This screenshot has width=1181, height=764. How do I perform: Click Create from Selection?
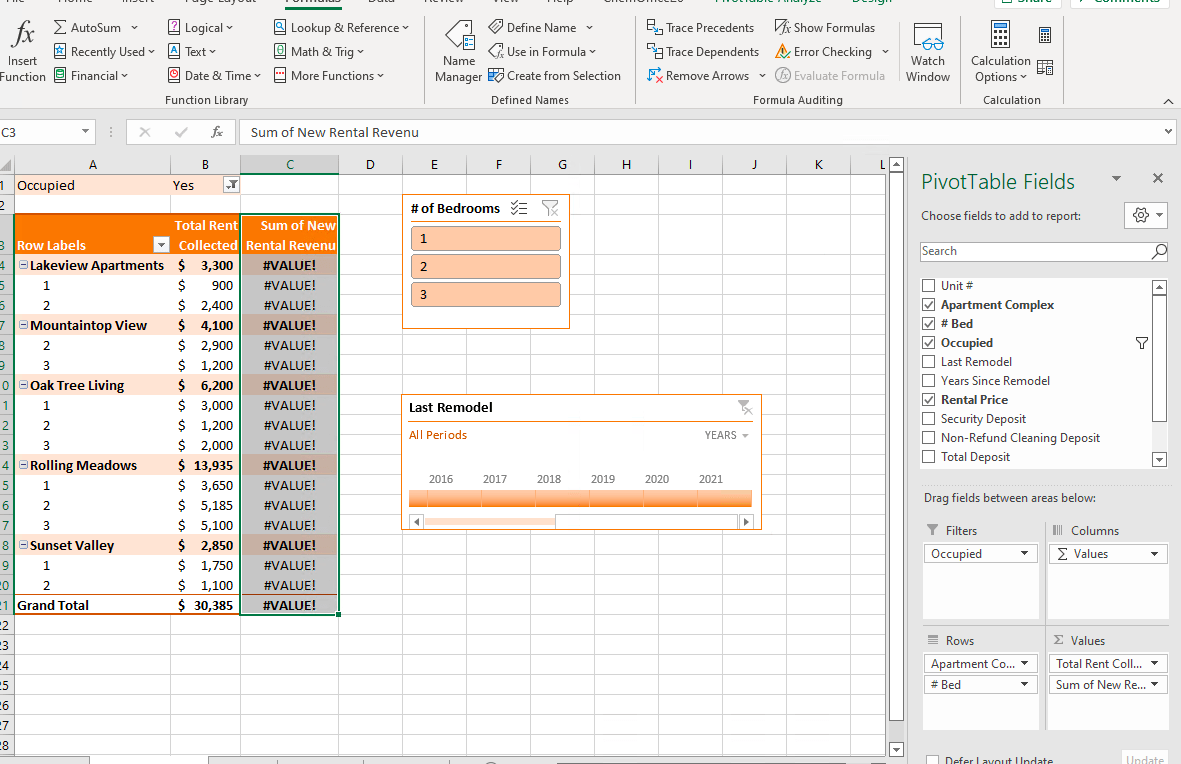tap(554, 75)
